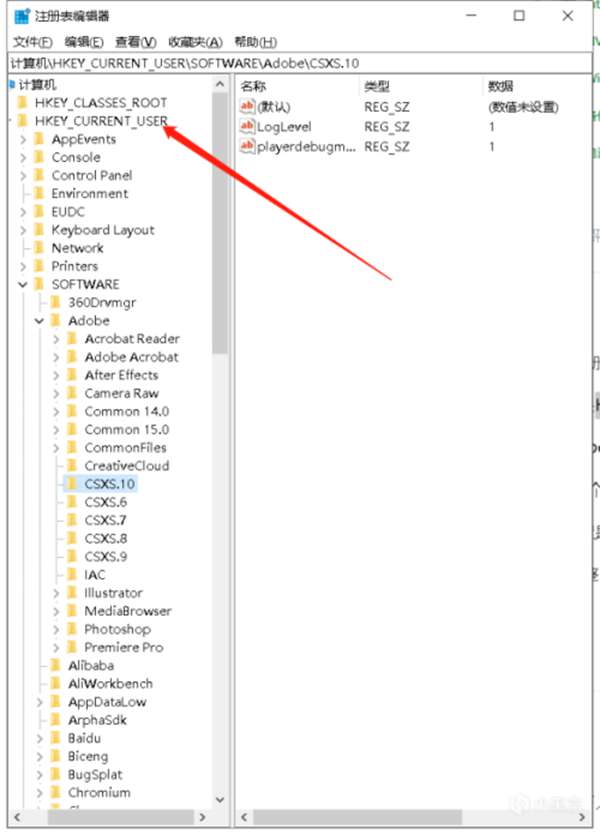Image resolution: width=600 pixels, height=835 pixels.
Task: Expand the Premiere Pro key
Action: (56, 647)
